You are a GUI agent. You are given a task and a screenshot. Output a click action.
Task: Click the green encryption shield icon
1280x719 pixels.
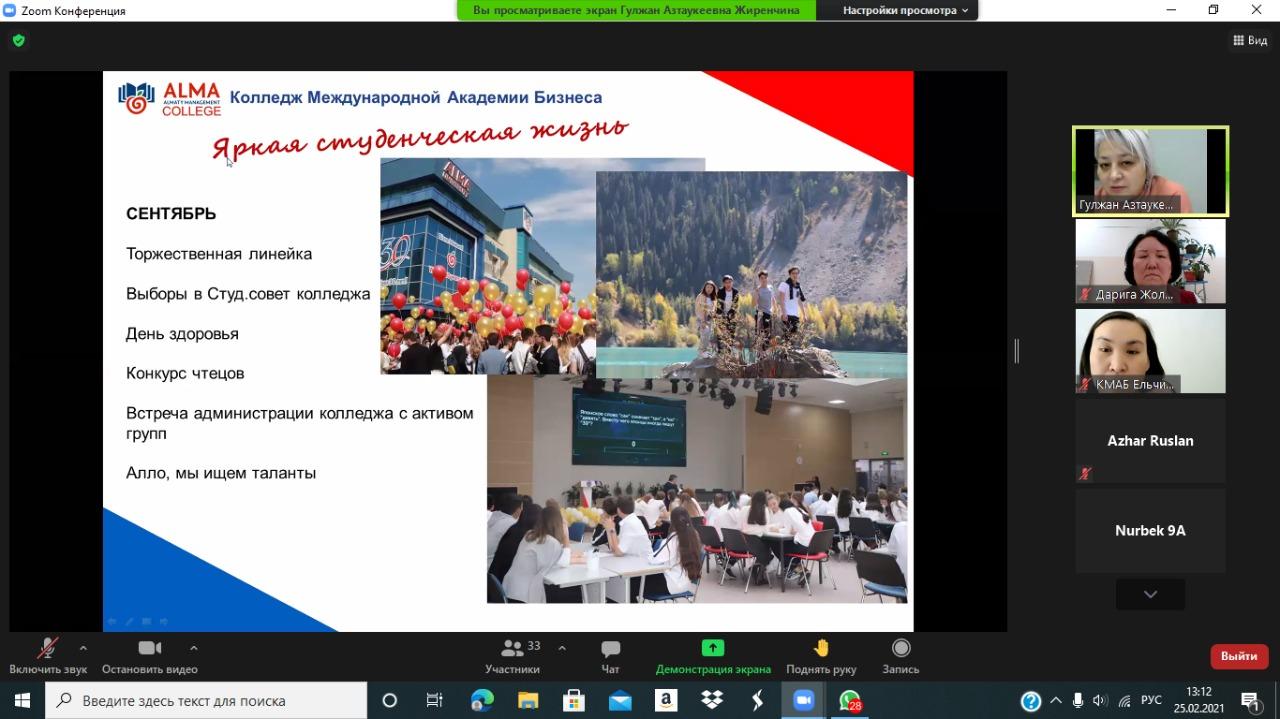pyautogui.click(x=18, y=41)
